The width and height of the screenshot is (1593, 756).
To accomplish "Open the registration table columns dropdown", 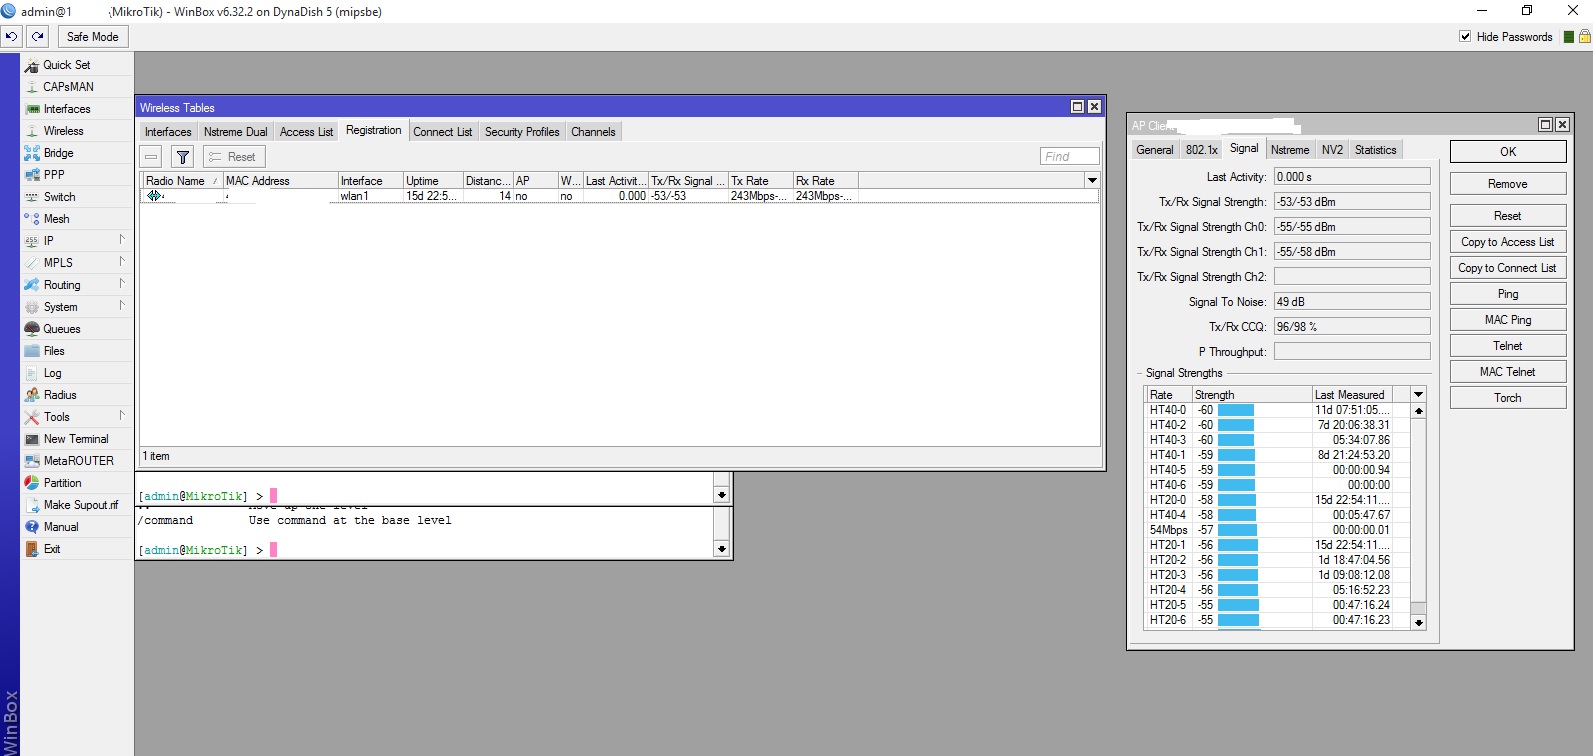I will coord(1092,181).
